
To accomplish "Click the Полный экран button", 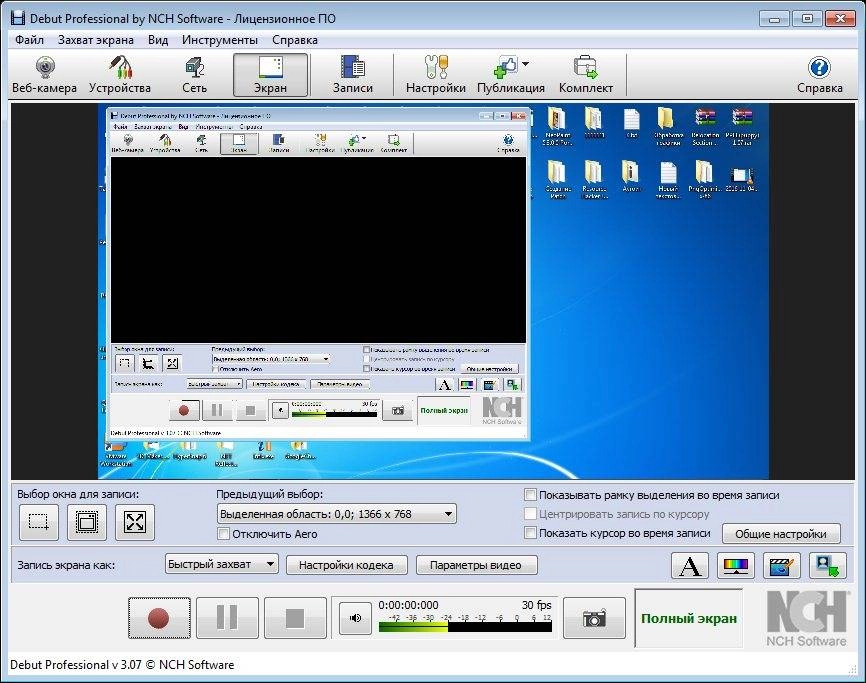I will [689, 618].
